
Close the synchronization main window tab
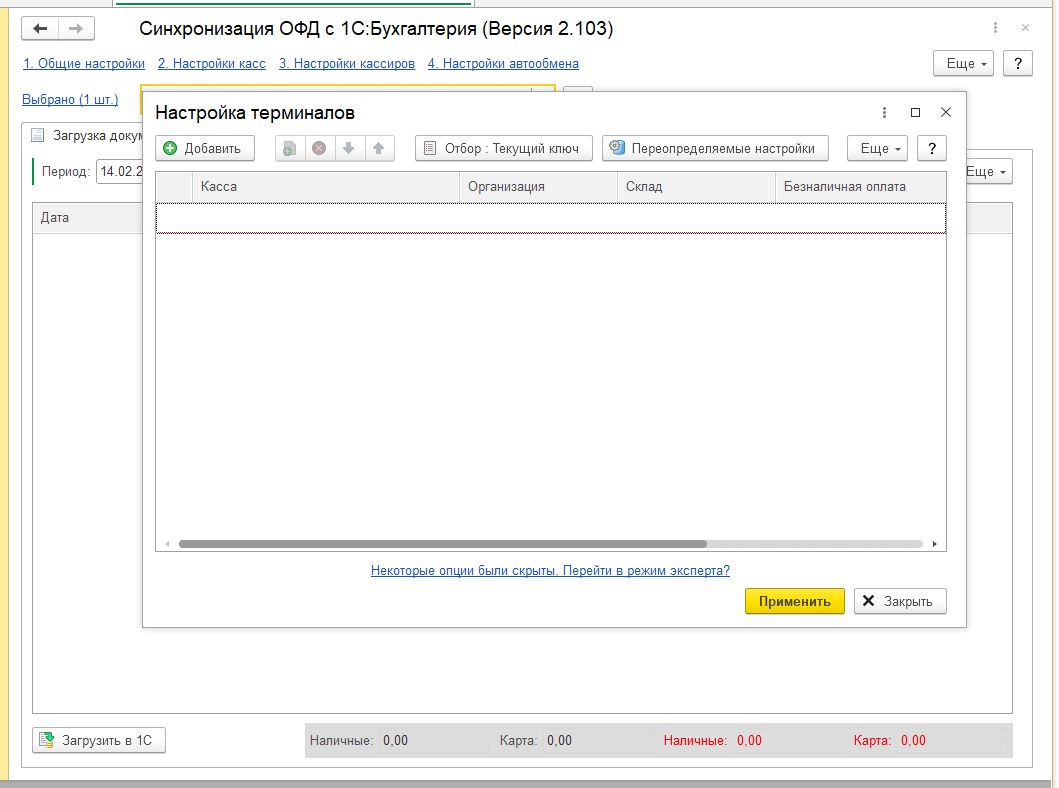(x=1025, y=28)
